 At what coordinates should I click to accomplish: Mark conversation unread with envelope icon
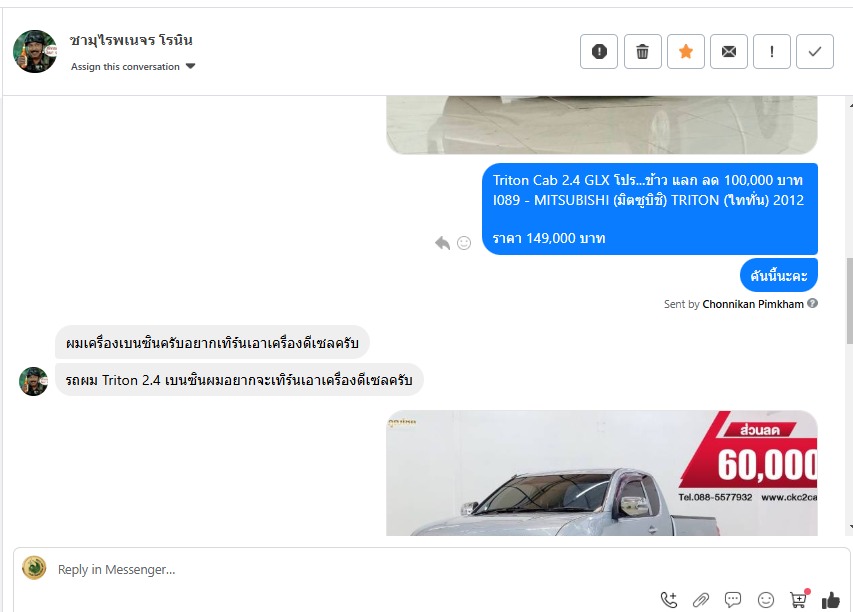(x=729, y=52)
